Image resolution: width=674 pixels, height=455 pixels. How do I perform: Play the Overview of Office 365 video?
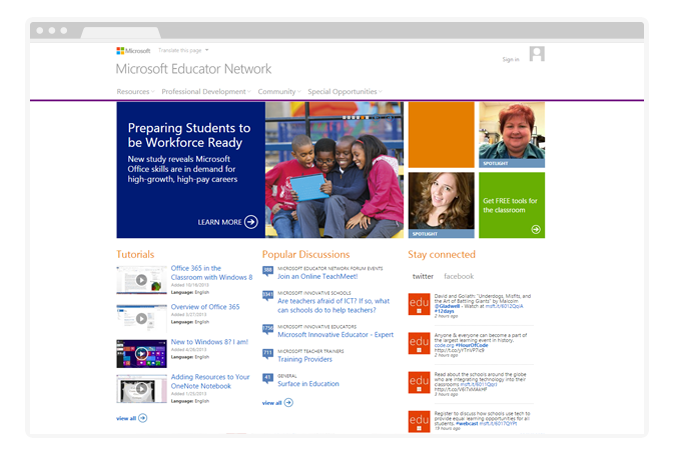(x=141, y=318)
